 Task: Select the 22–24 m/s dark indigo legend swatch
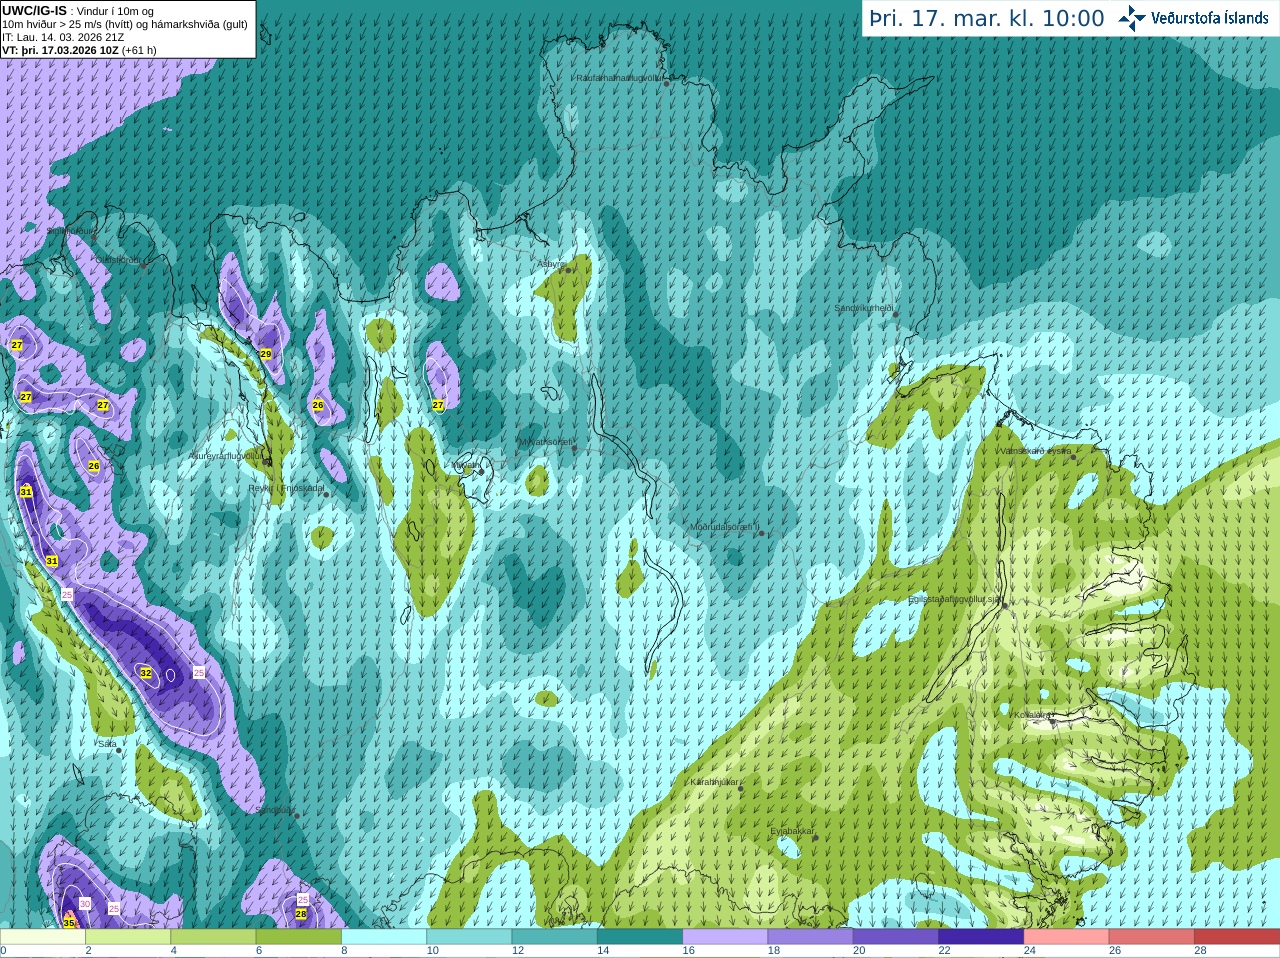[x=981, y=937]
